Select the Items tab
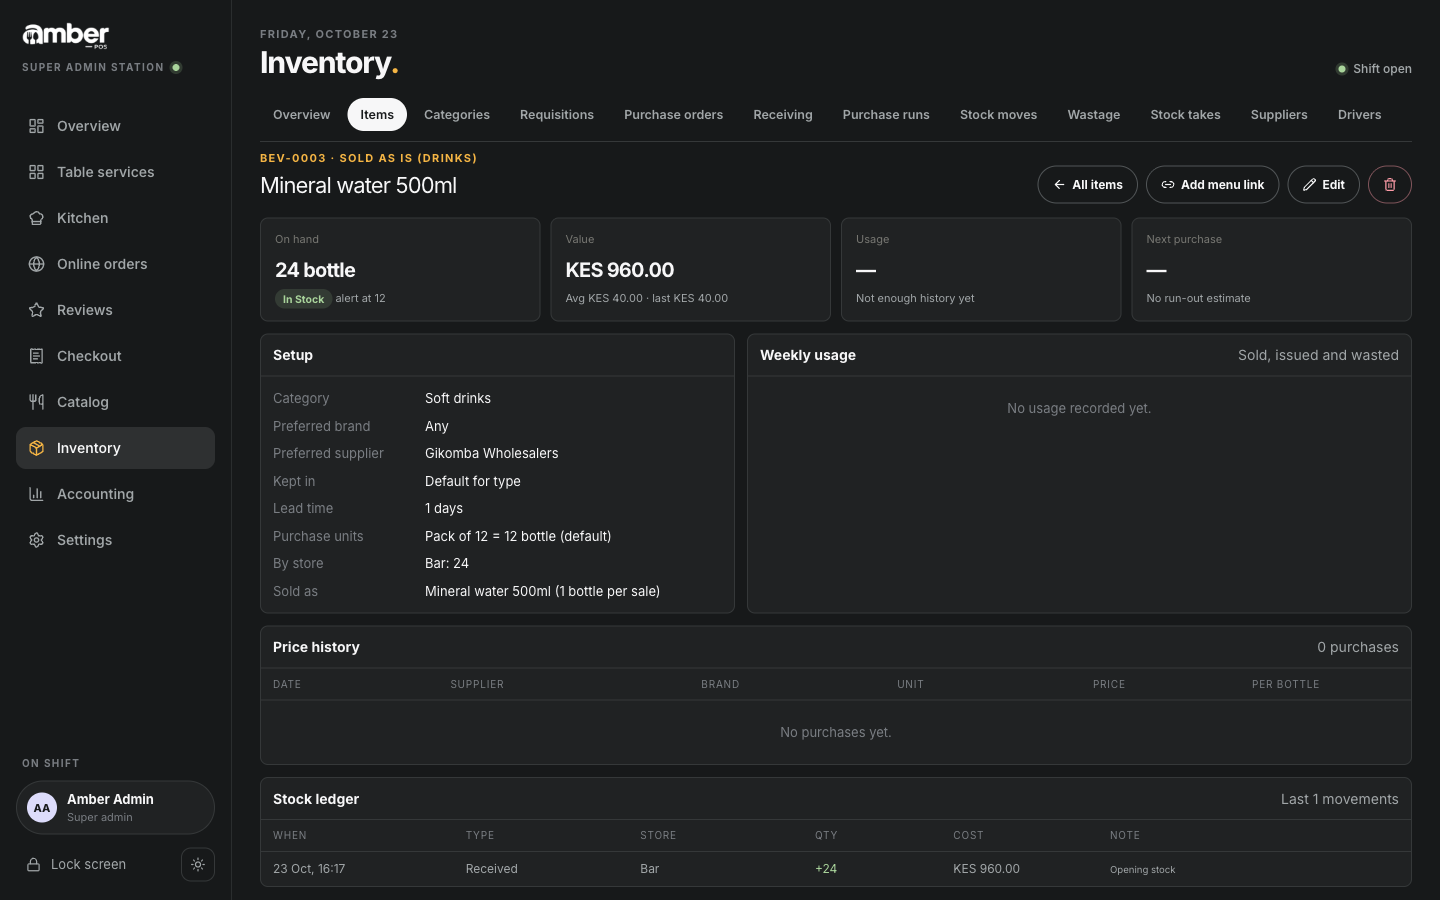 (377, 115)
